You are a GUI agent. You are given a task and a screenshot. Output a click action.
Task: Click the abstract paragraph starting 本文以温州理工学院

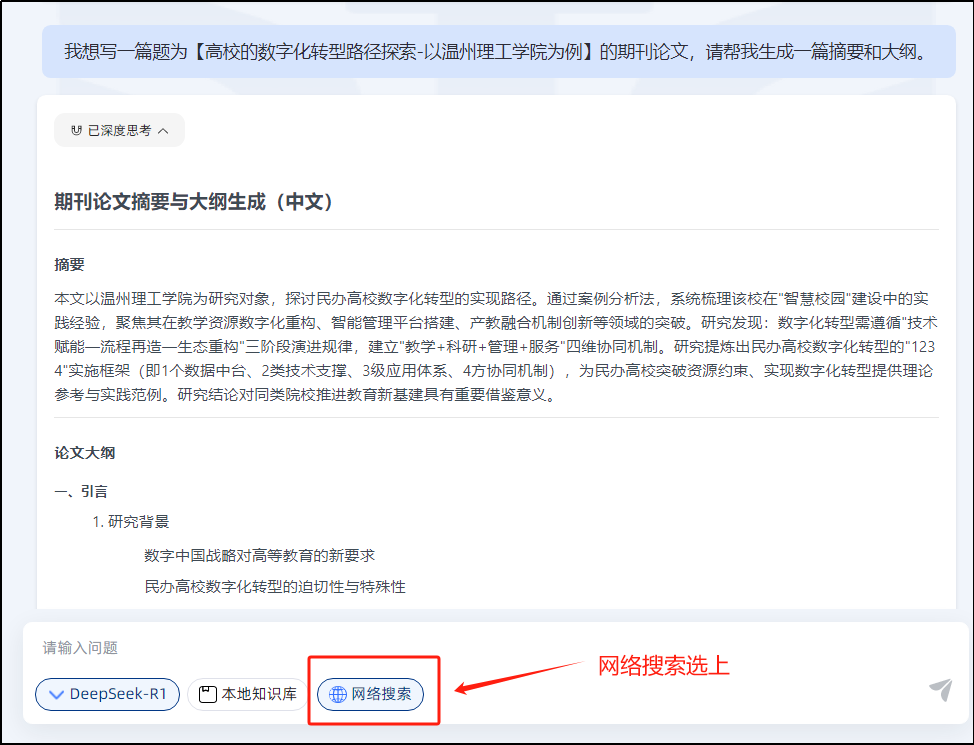click(x=496, y=347)
